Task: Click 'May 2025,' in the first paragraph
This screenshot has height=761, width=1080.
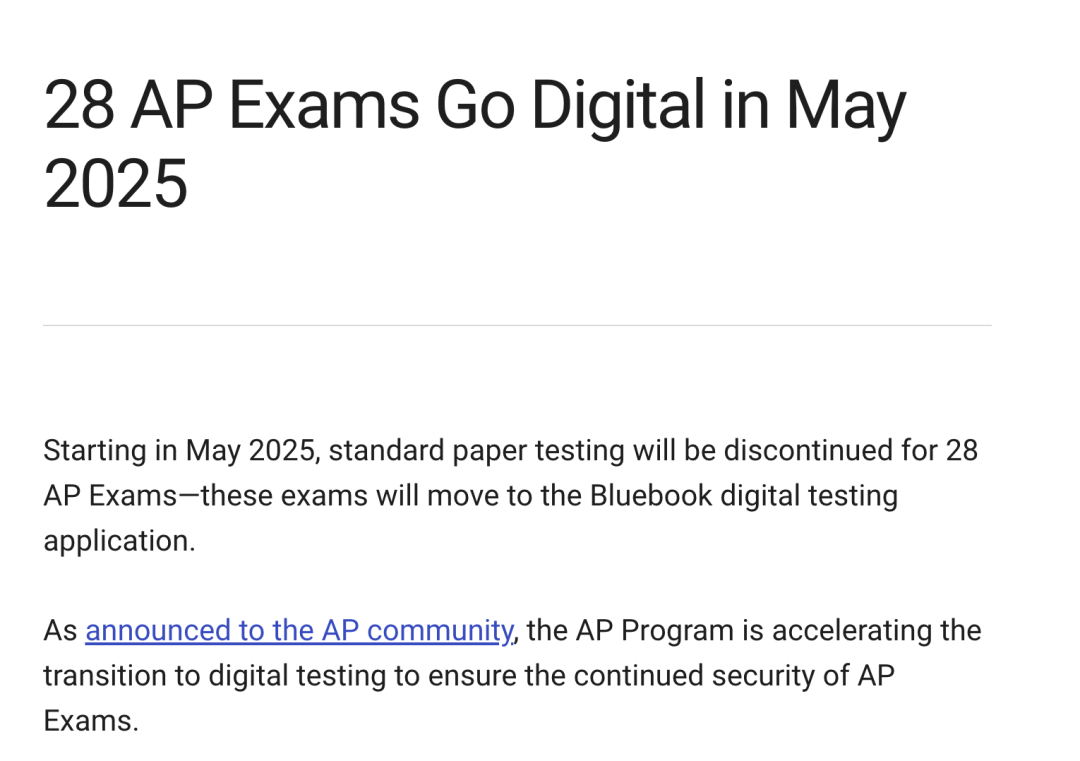Action: tap(253, 451)
